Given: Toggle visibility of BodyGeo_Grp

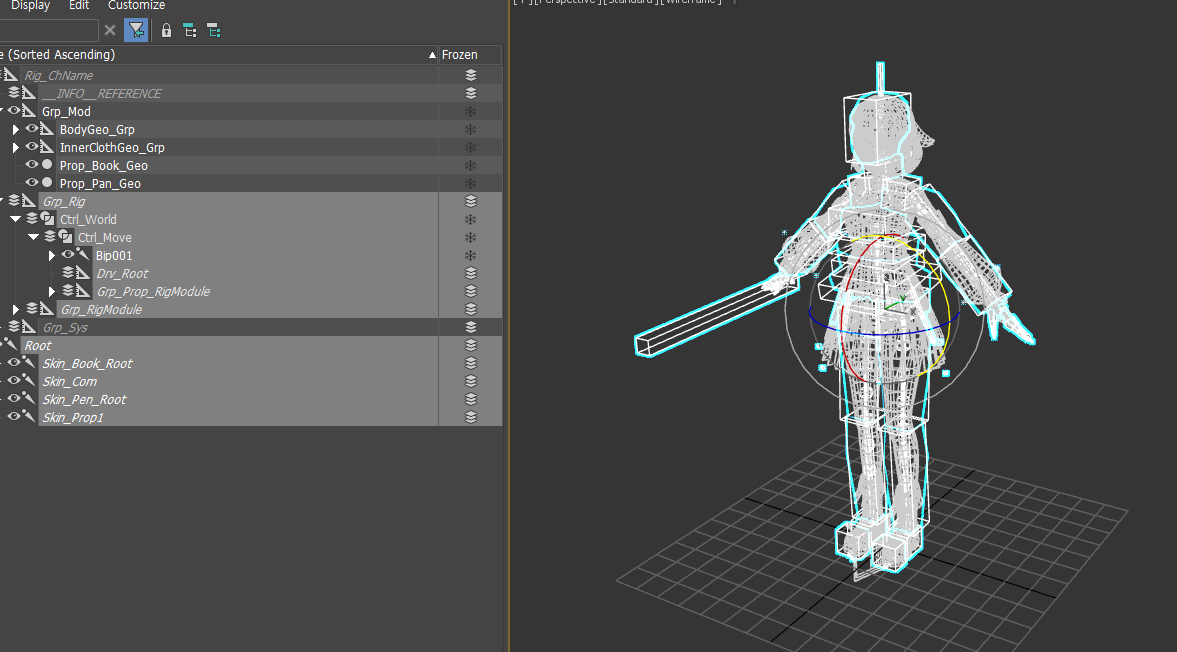Looking at the screenshot, I should [32, 128].
